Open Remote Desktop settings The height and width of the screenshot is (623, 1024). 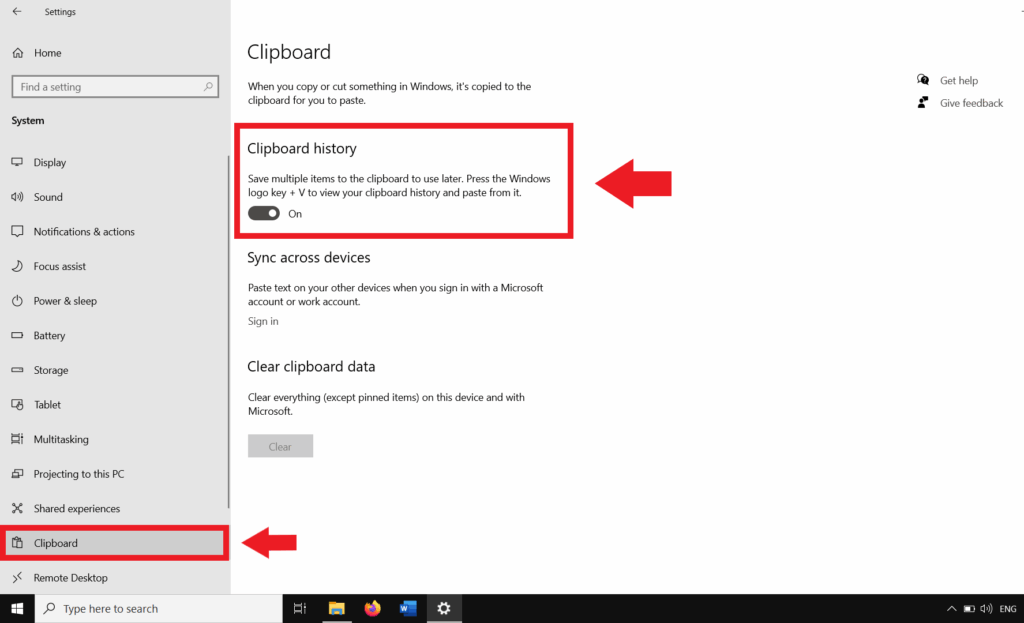pyautogui.click(x=69, y=577)
